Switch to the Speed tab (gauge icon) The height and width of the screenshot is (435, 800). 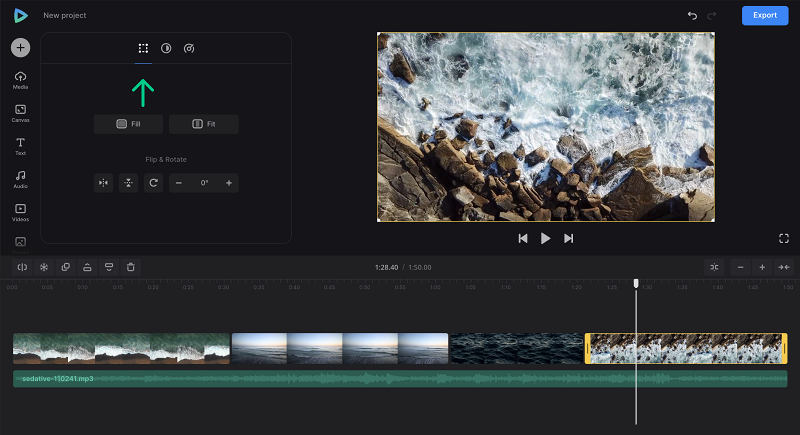point(189,48)
